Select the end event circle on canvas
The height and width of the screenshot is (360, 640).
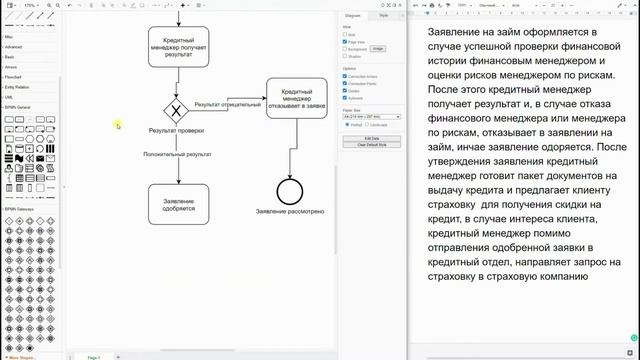point(290,192)
